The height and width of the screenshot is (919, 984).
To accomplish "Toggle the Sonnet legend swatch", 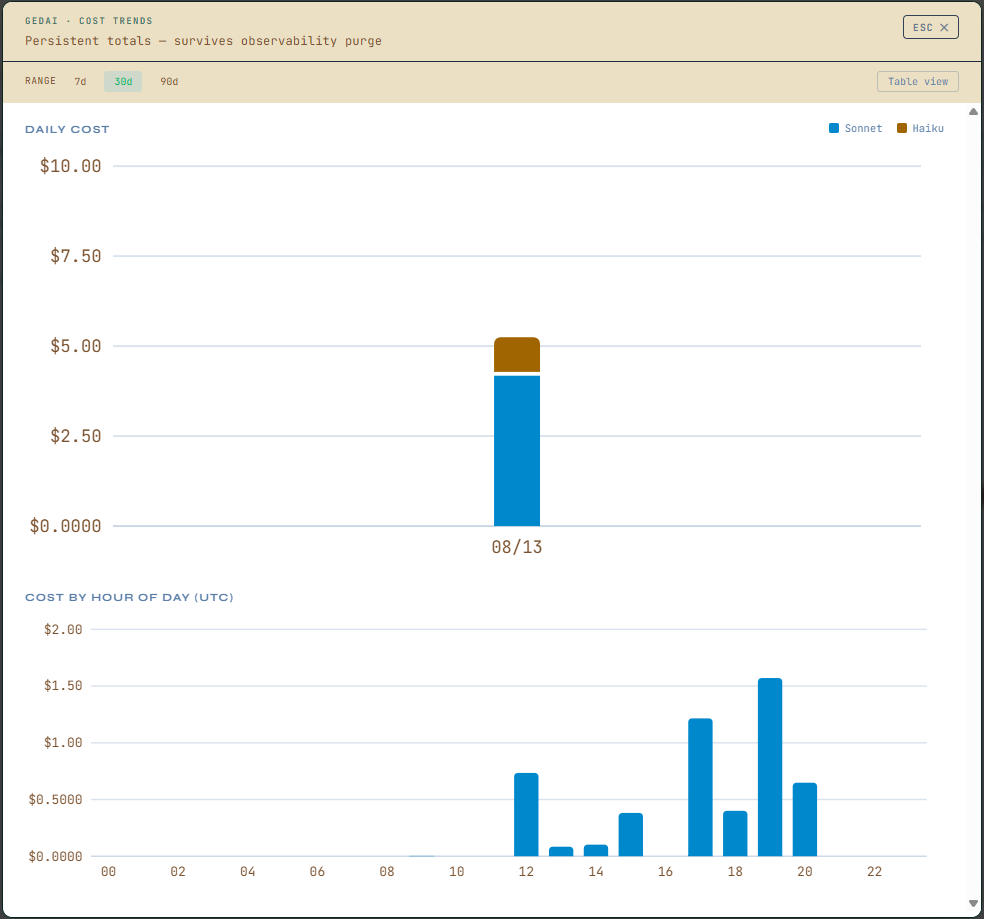I will (x=833, y=128).
